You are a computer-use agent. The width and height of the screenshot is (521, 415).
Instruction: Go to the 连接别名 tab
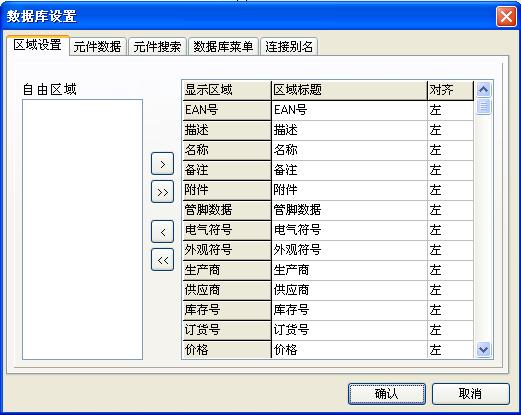point(289,46)
